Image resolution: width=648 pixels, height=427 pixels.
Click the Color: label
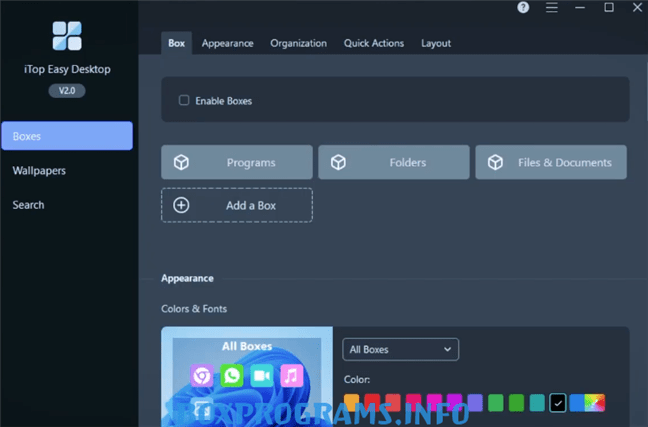pos(357,379)
